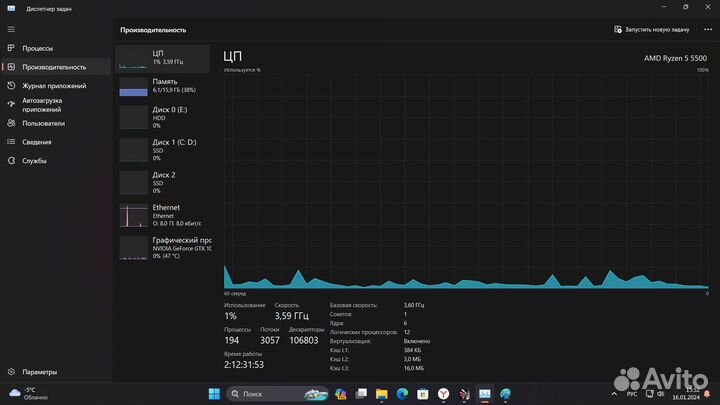
Task: Open the Процессы page
Action: 55,48
